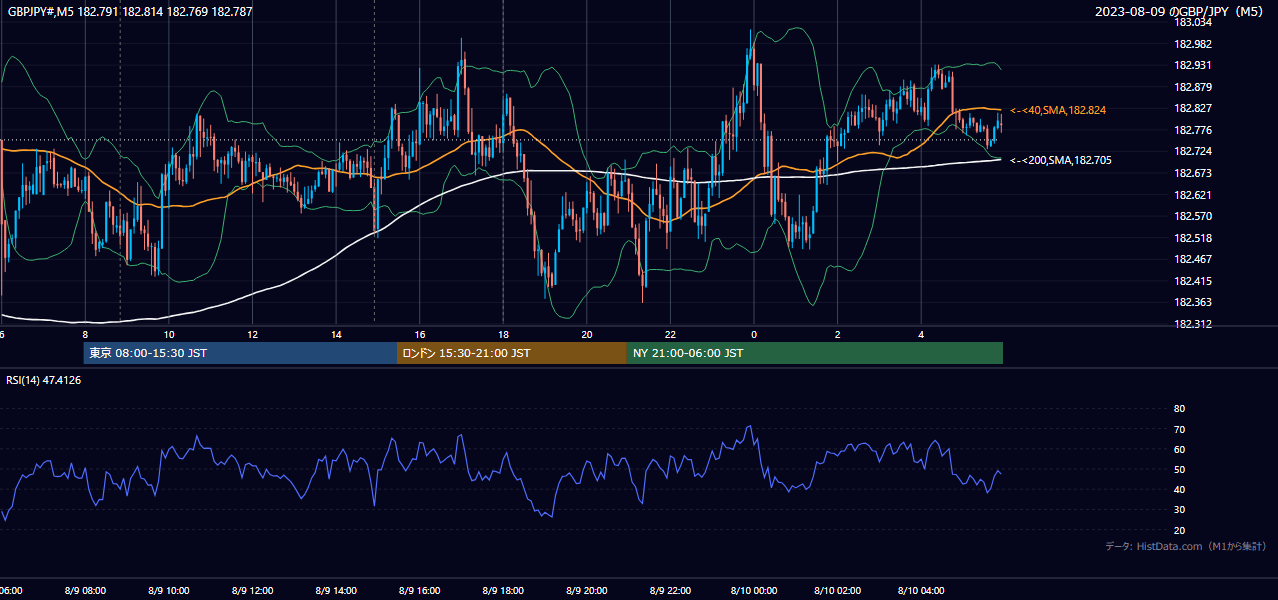Click hour label 12 under price chart
Image resolution: width=1278 pixels, height=600 pixels.
pyautogui.click(x=252, y=335)
